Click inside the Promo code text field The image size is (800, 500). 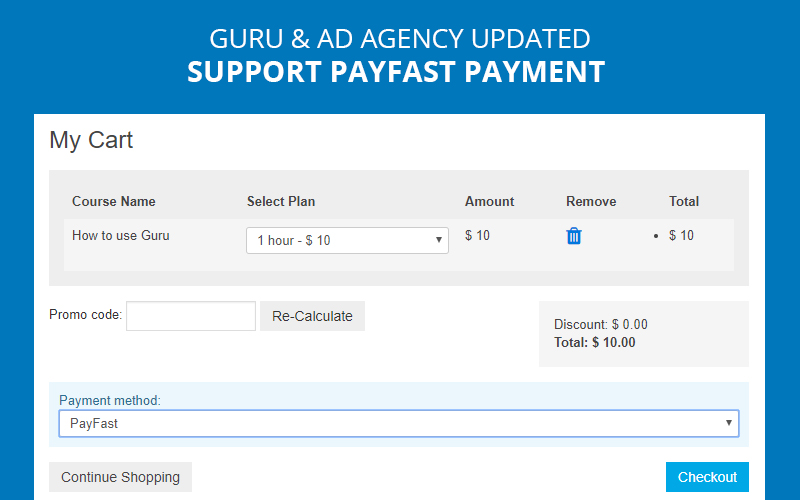191,316
